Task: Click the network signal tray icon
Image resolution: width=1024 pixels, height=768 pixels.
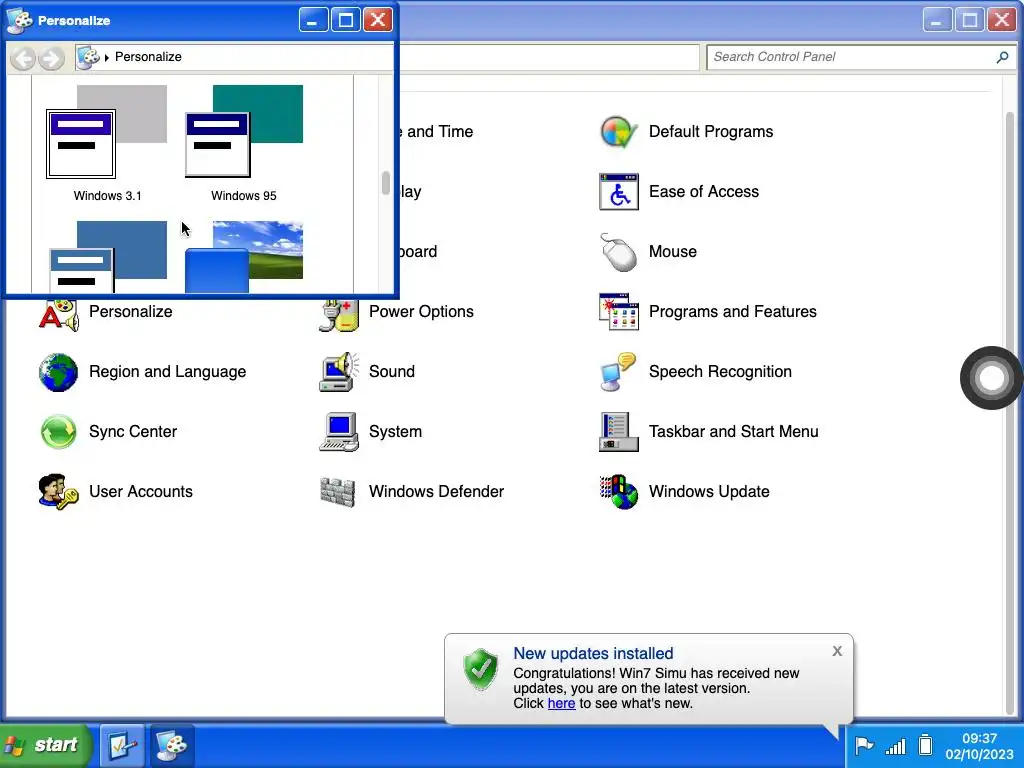Action: tap(895, 746)
